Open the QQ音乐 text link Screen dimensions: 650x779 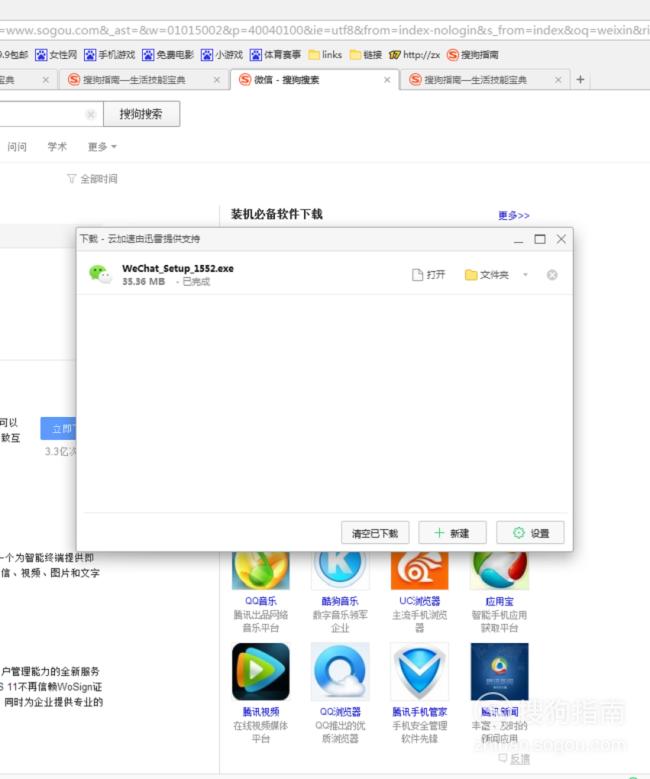point(260,601)
